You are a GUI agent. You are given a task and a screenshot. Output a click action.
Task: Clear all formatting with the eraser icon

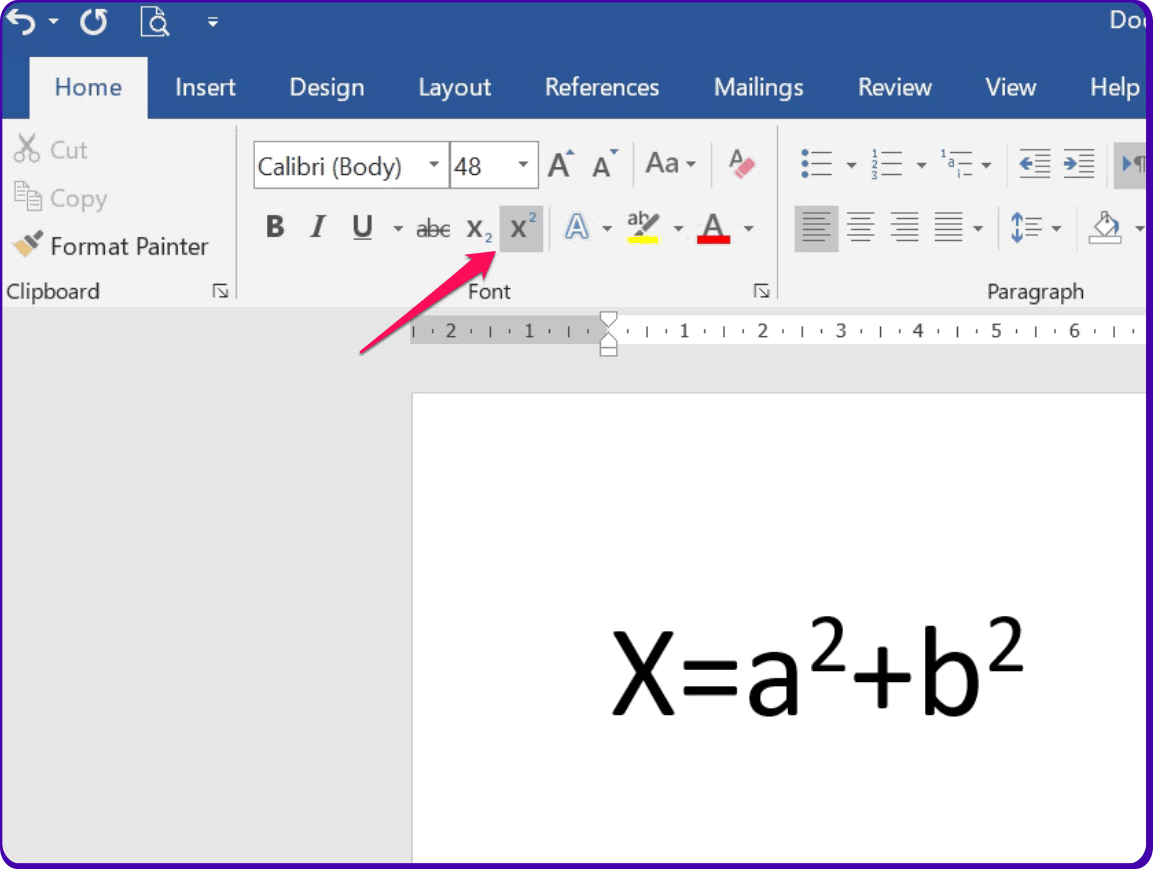pos(740,164)
